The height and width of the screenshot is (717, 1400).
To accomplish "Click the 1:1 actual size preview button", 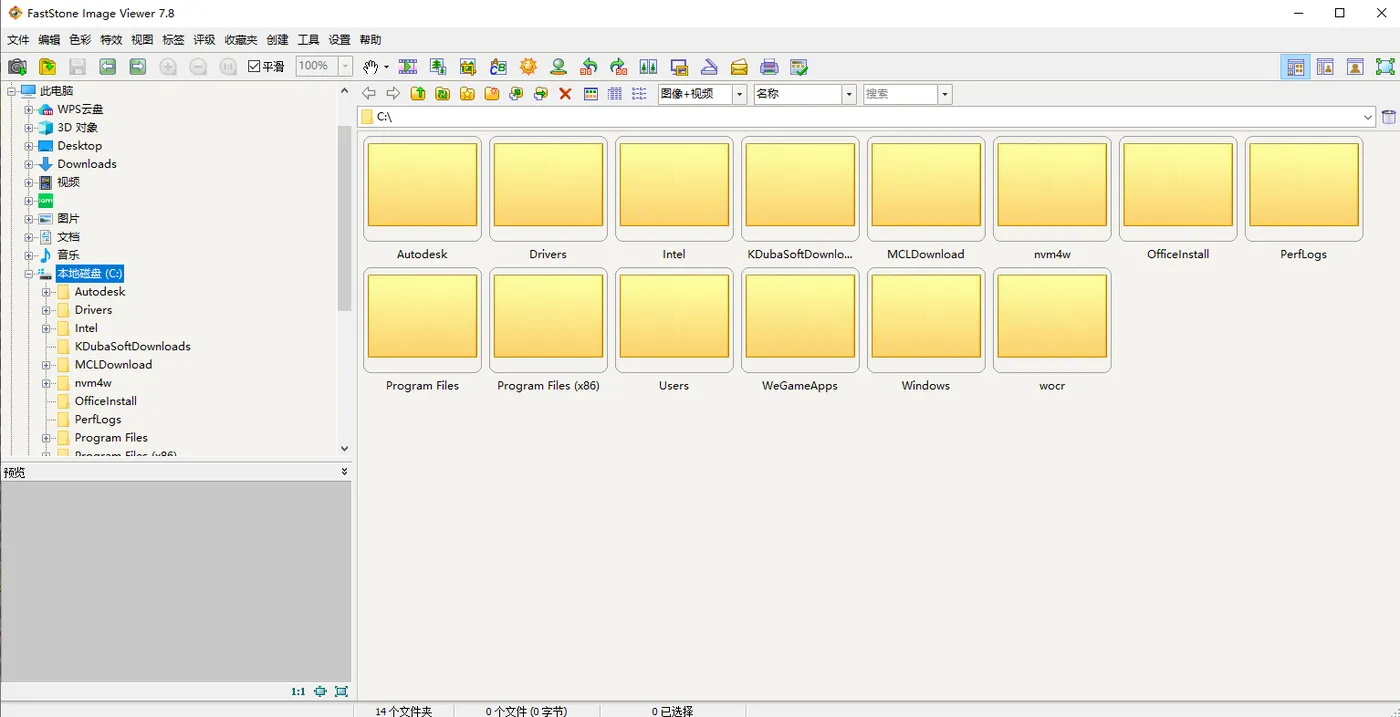I will point(298,691).
